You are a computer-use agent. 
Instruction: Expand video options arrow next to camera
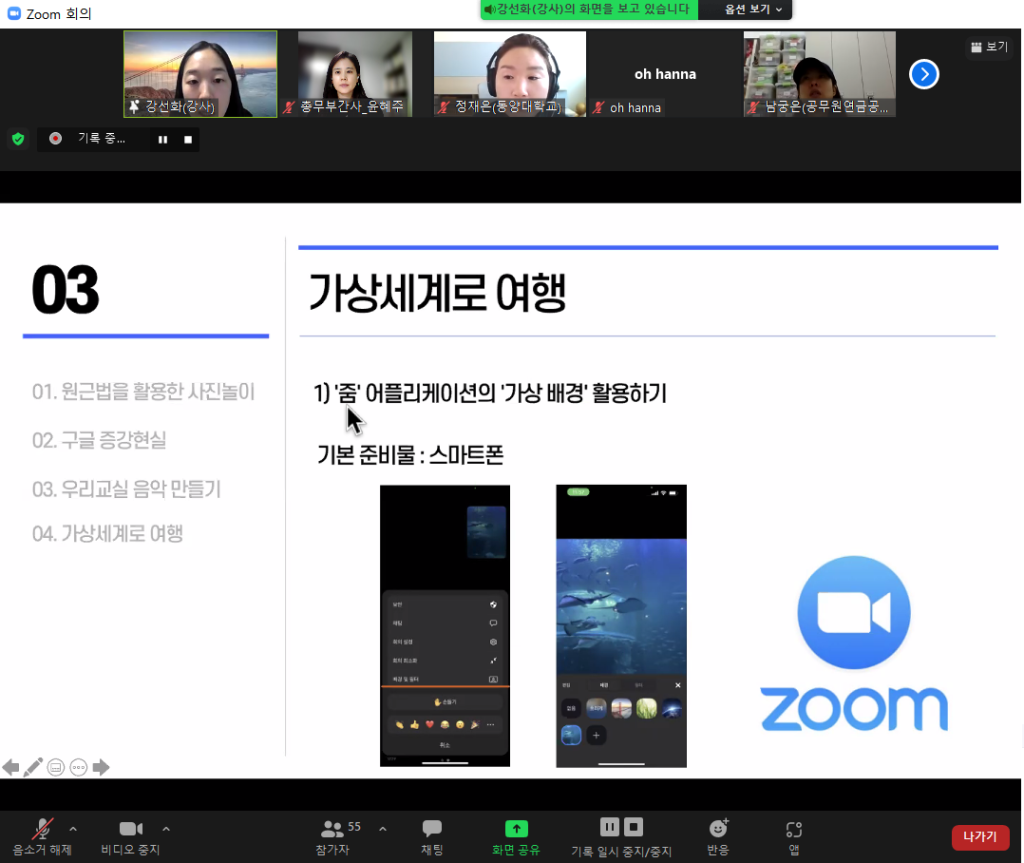166,828
